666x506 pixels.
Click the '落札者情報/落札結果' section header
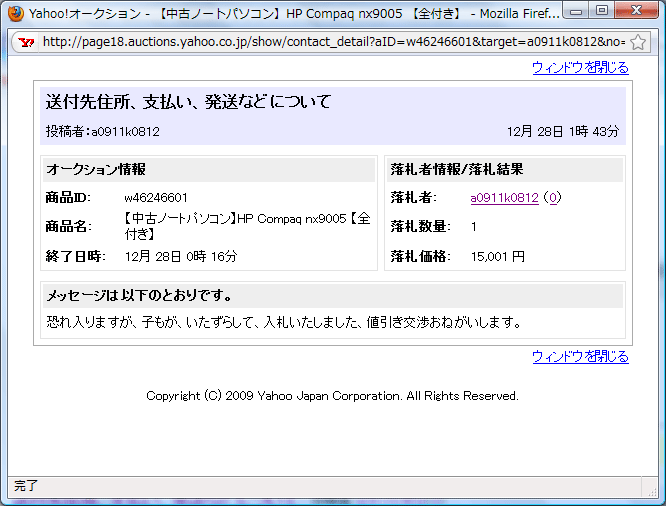tap(505, 170)
